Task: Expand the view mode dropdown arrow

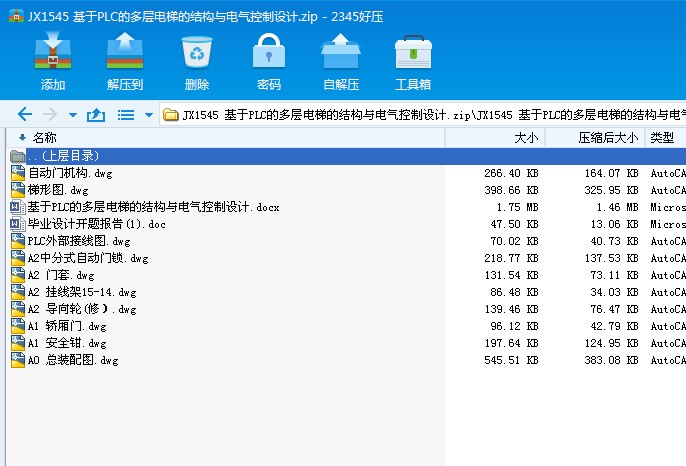Action: pos(149,115)
